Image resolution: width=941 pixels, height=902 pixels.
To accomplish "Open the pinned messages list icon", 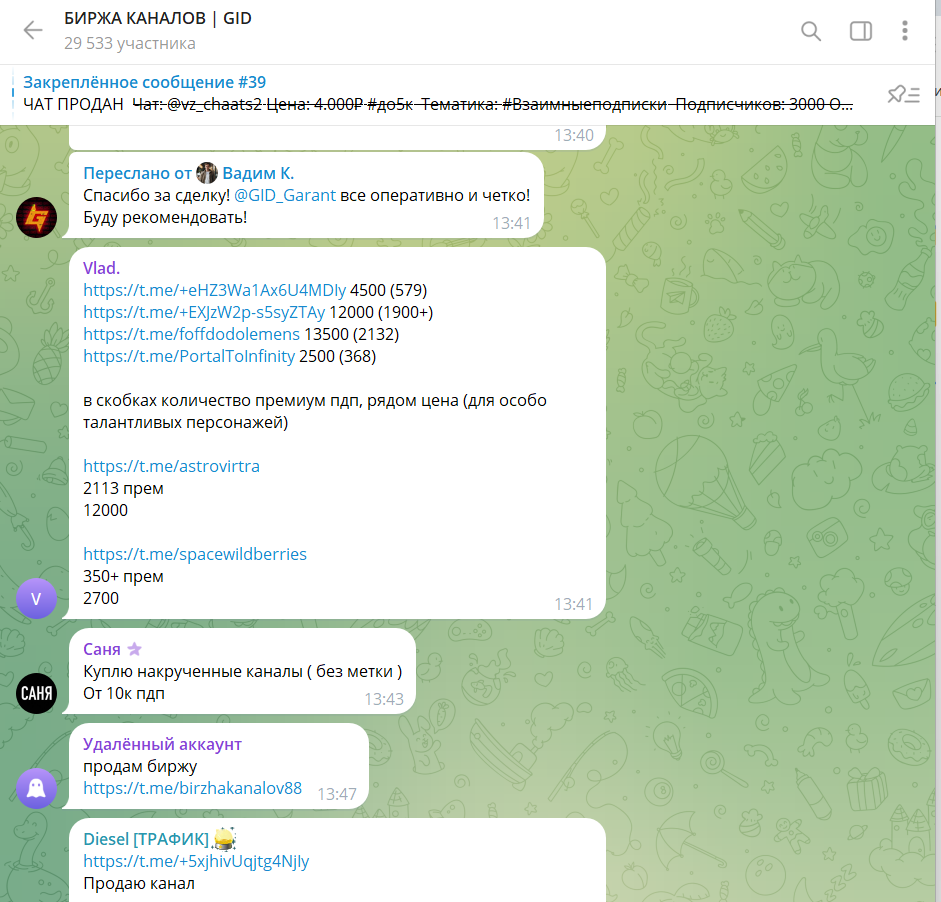I will (903, 94).
